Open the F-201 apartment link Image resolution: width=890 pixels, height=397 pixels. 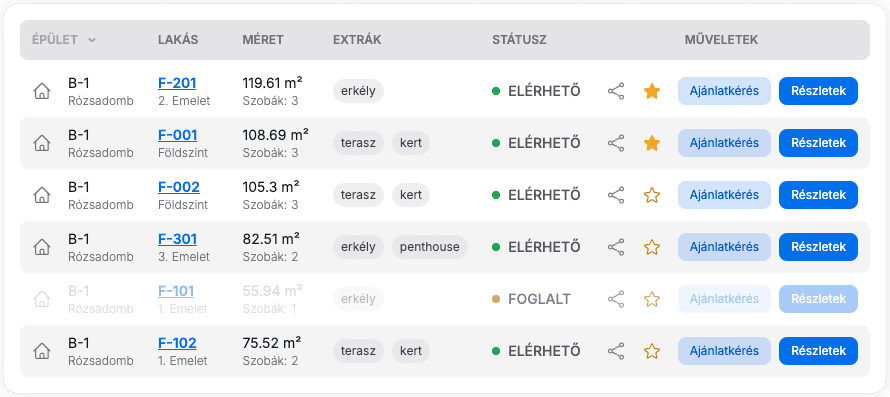[177, 83]
